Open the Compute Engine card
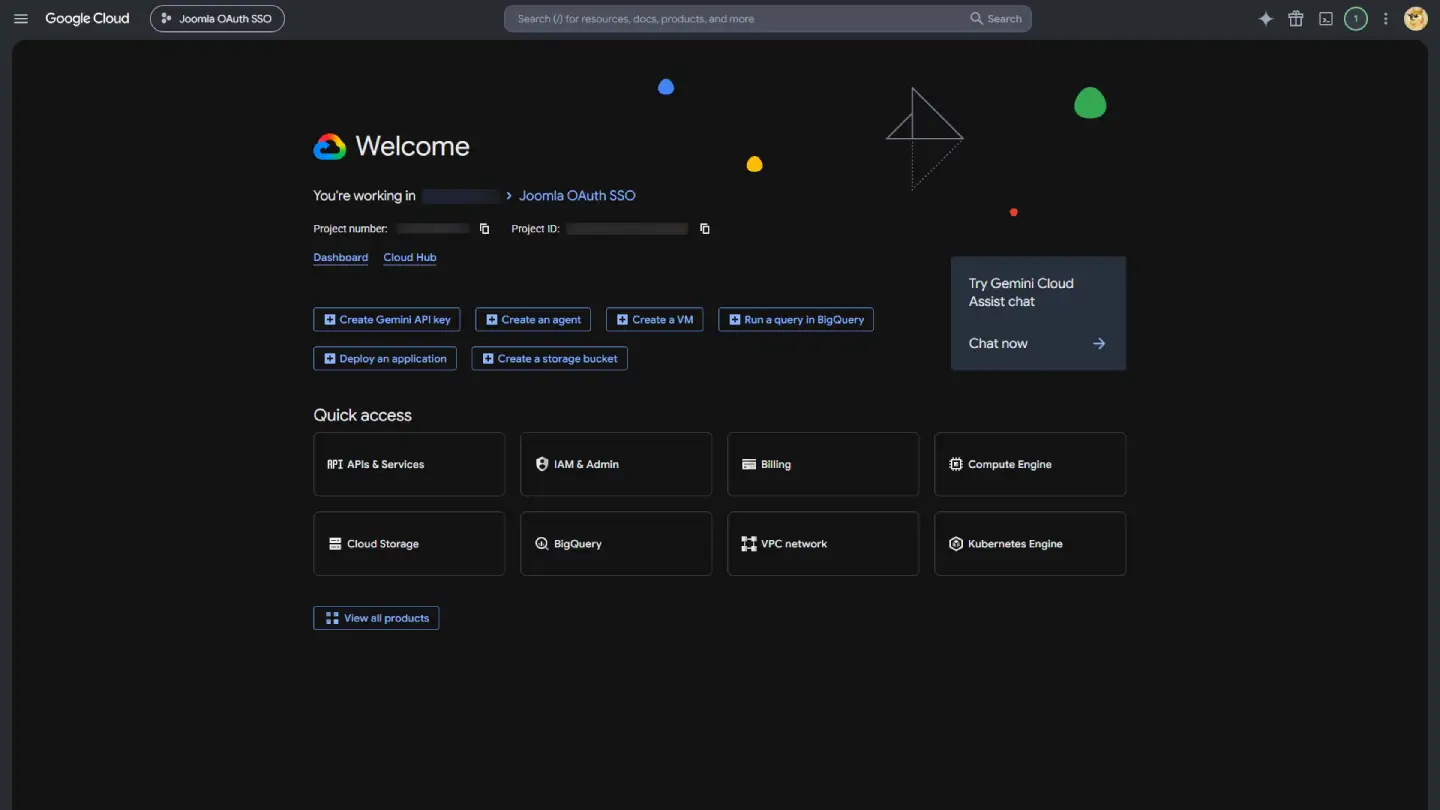 tap(1030, 464)
